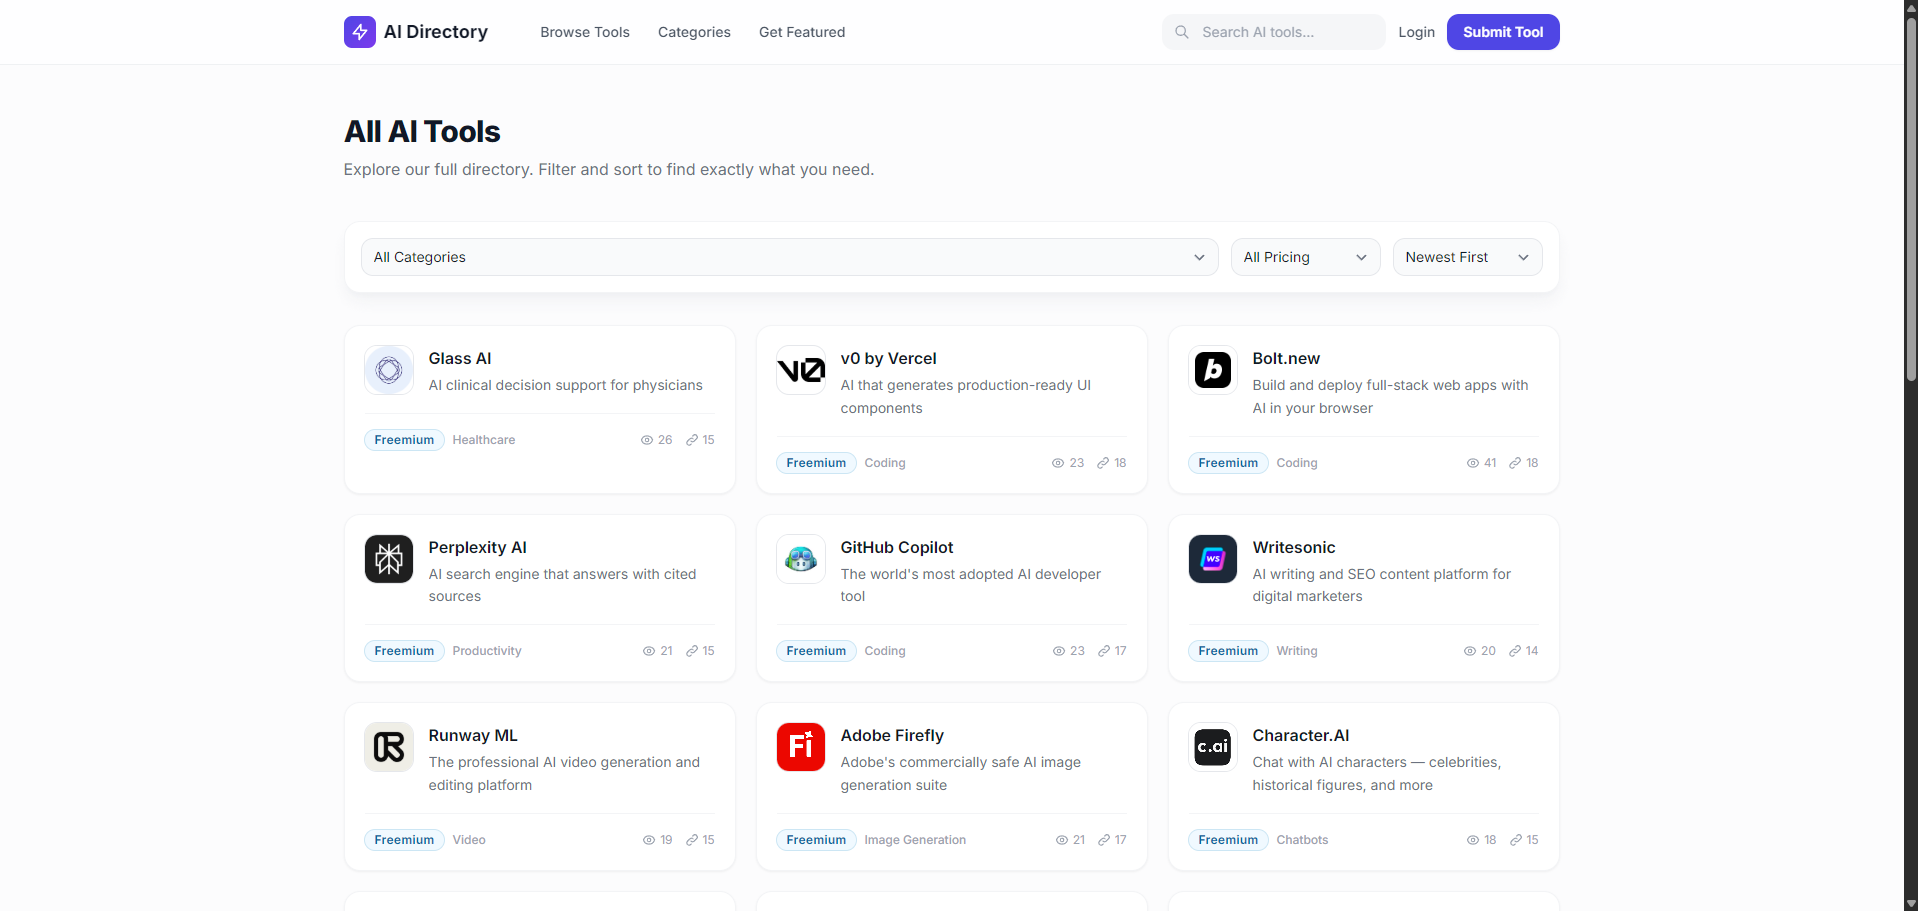This screenshot has width=1918, height=911.
Task: Click the Freemium badge on Writesonic card
Action: (x=1228, y=651)
